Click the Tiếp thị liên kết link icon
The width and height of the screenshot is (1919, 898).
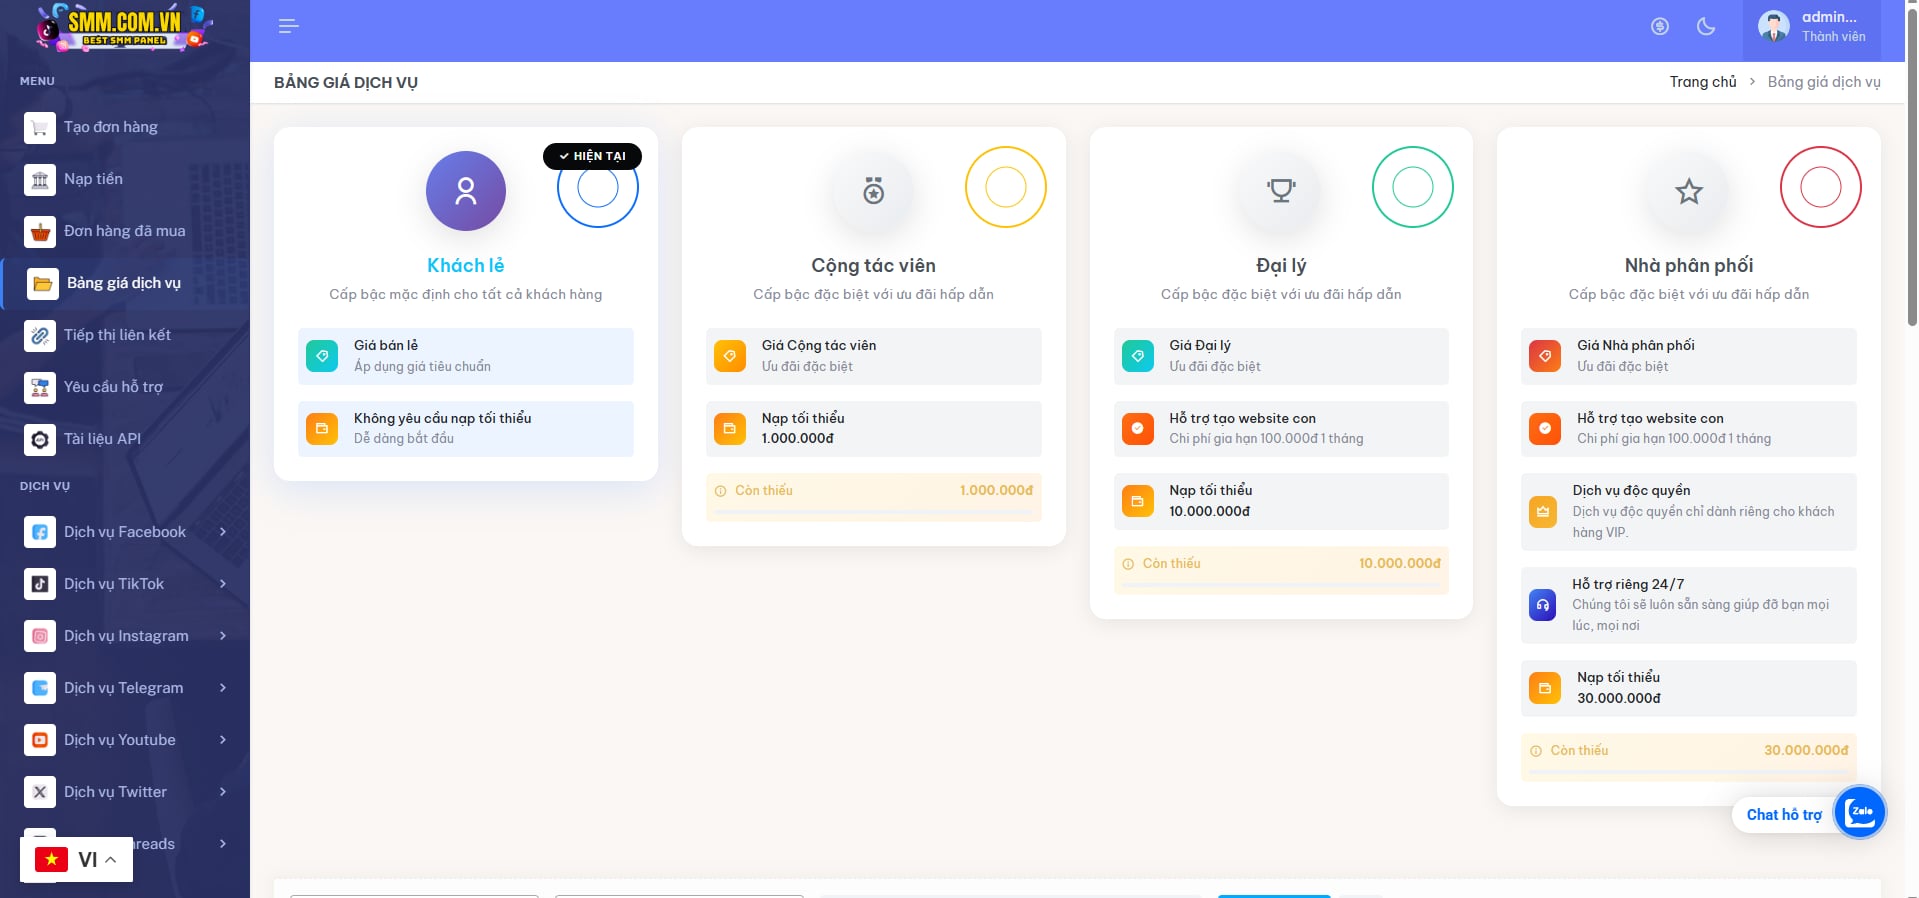40,335
